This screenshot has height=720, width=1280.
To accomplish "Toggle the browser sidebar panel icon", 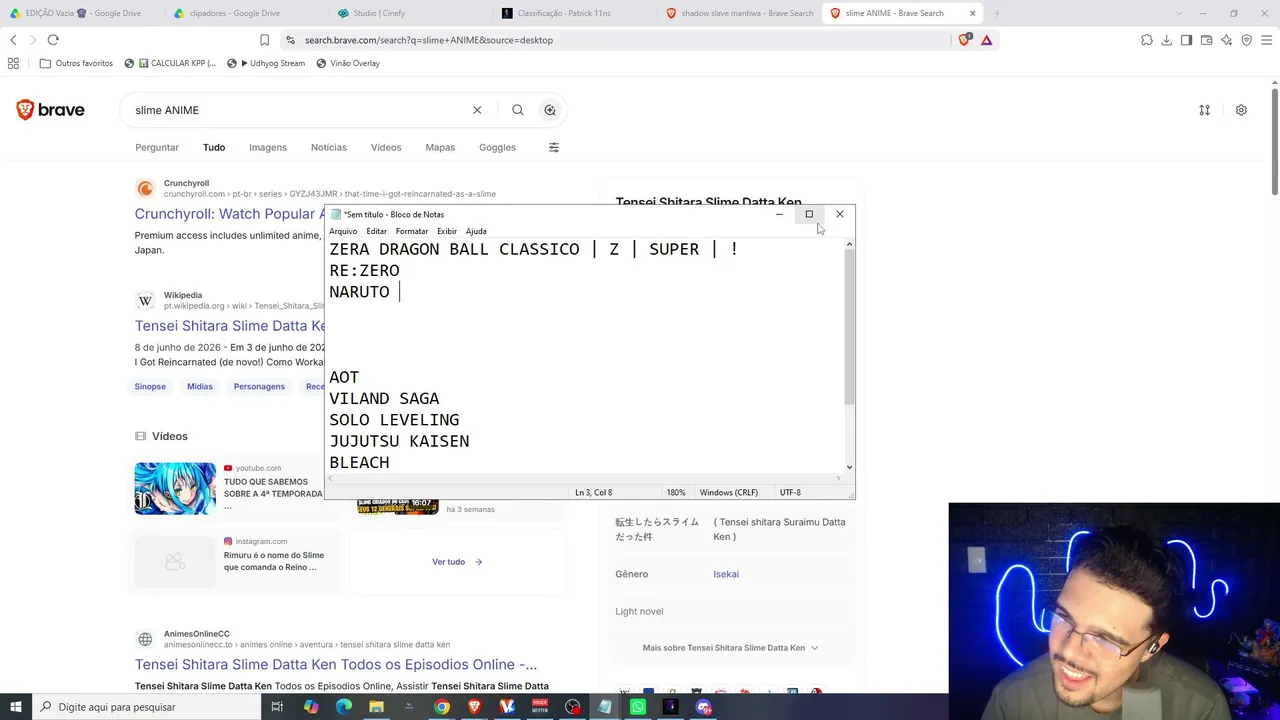I will coord(1186,40).
